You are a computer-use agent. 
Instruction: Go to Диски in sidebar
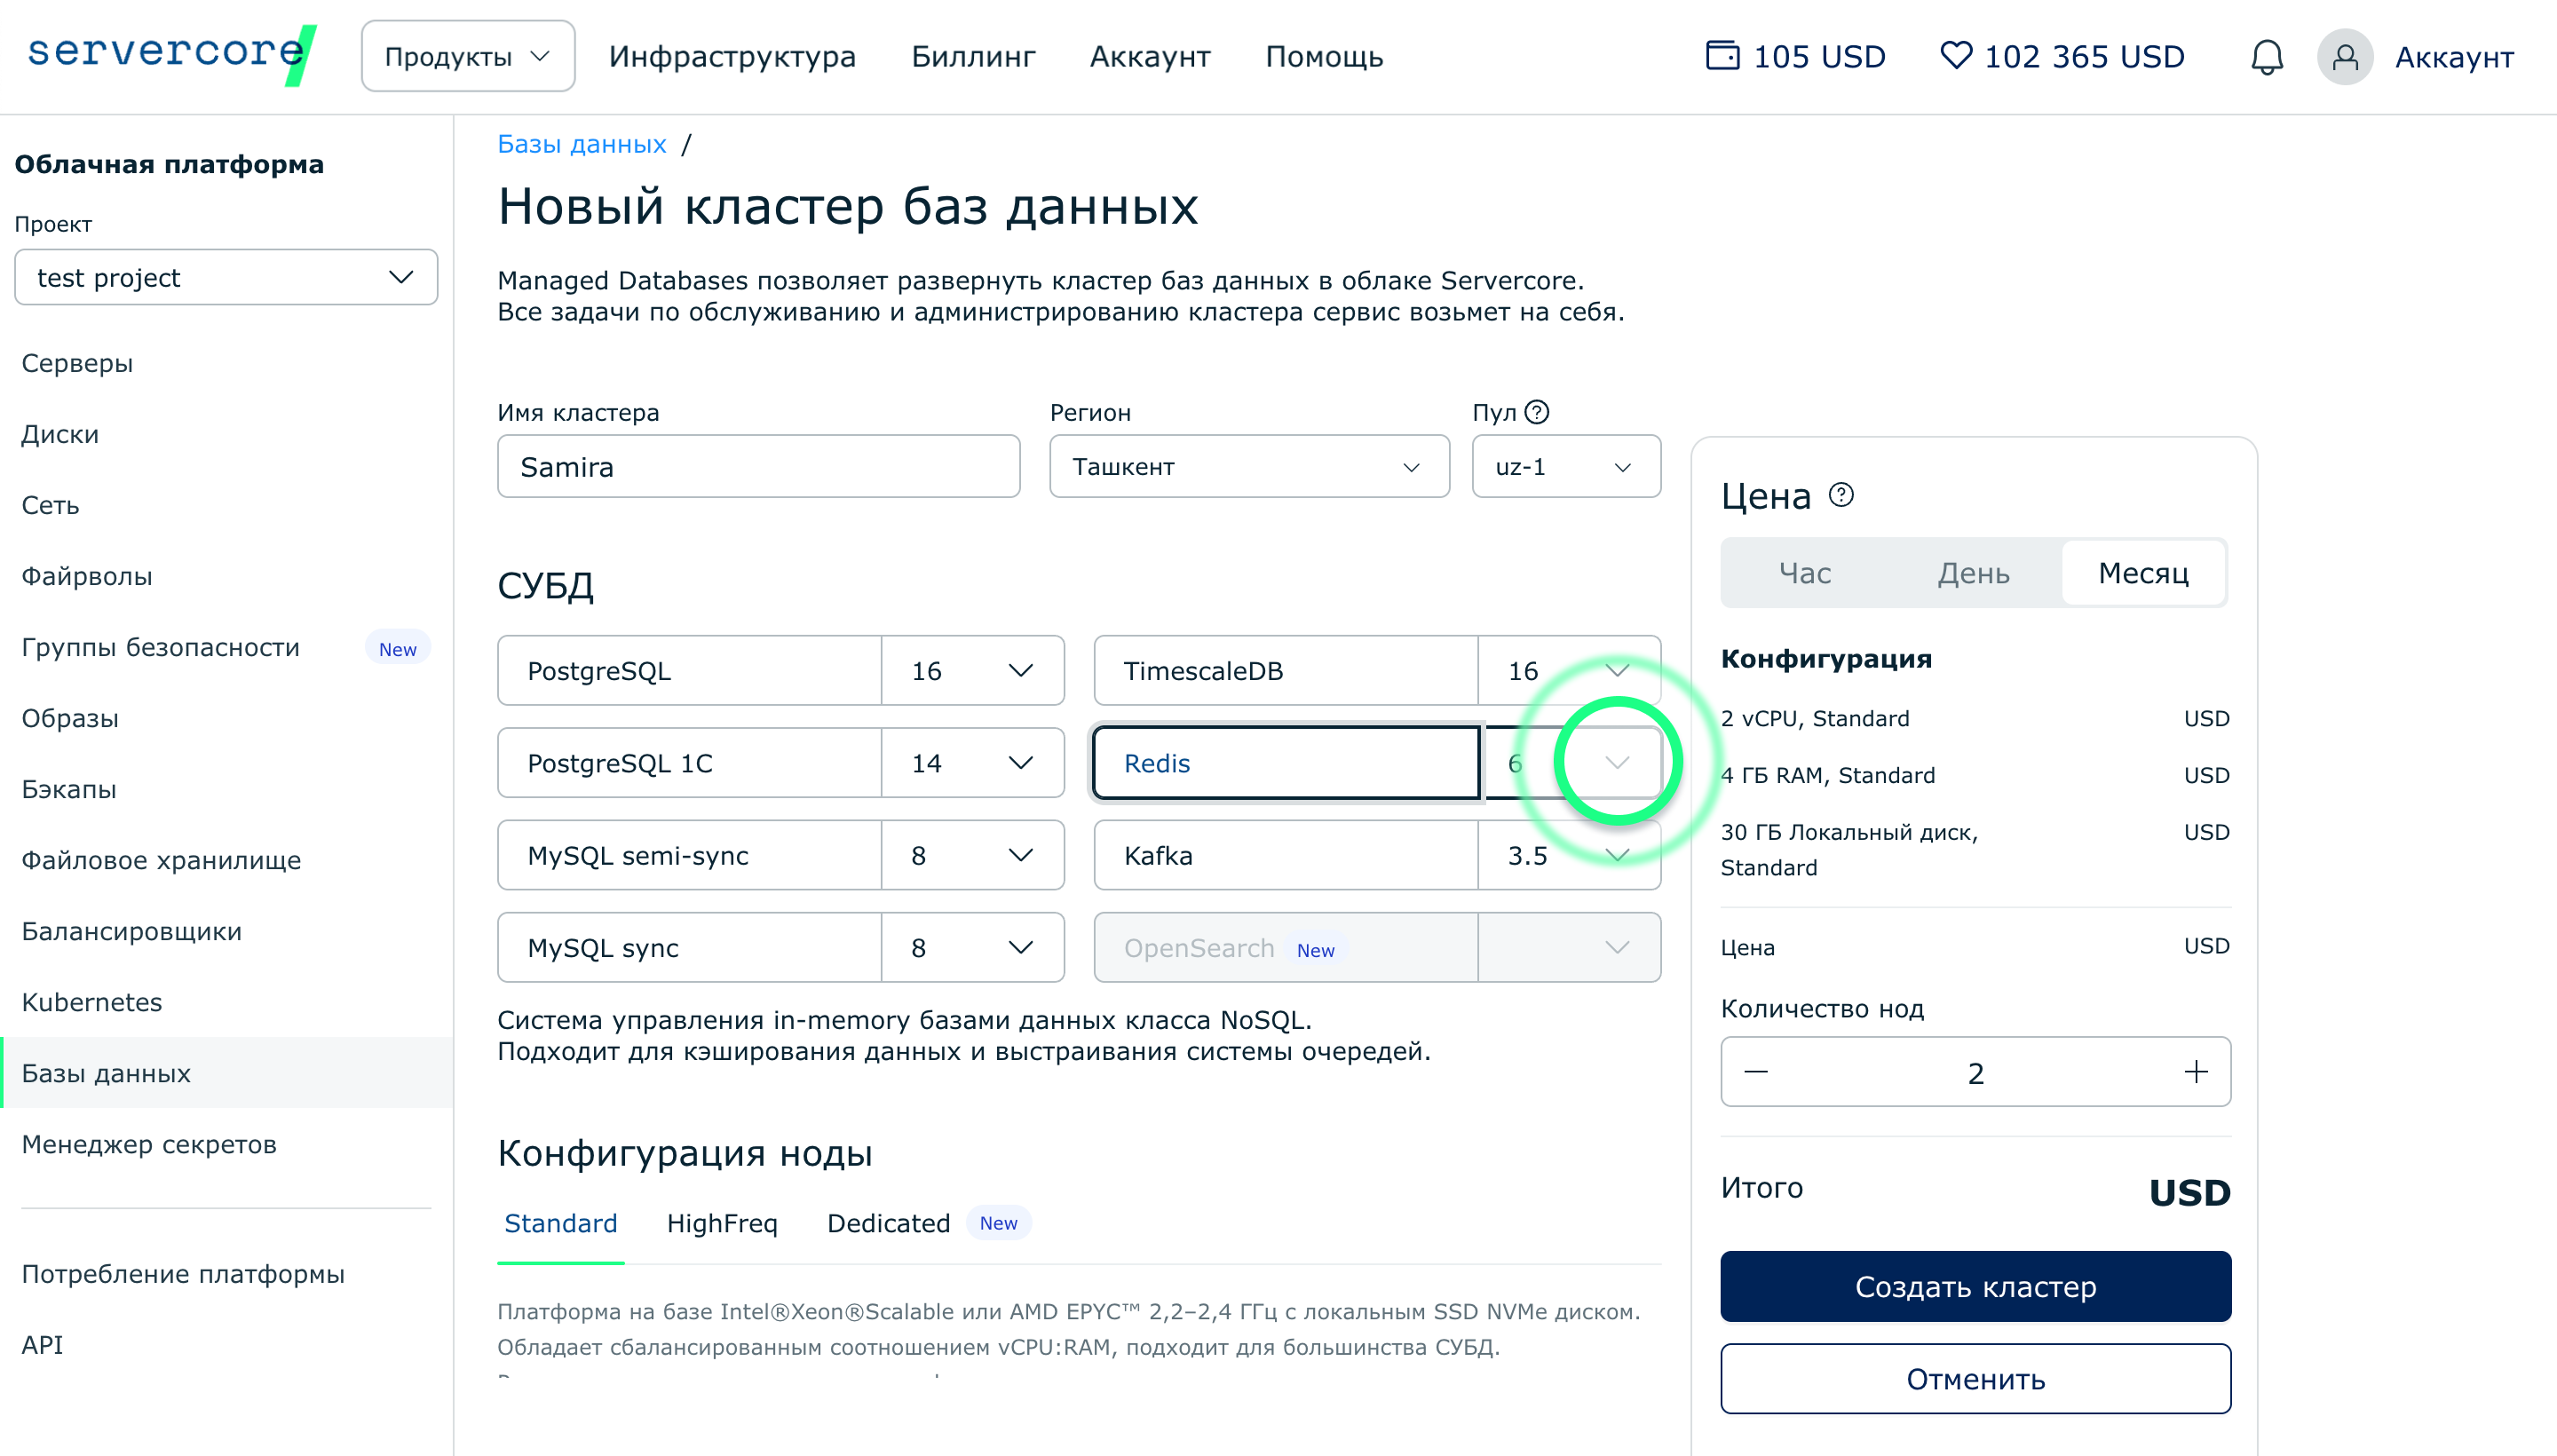60,433
